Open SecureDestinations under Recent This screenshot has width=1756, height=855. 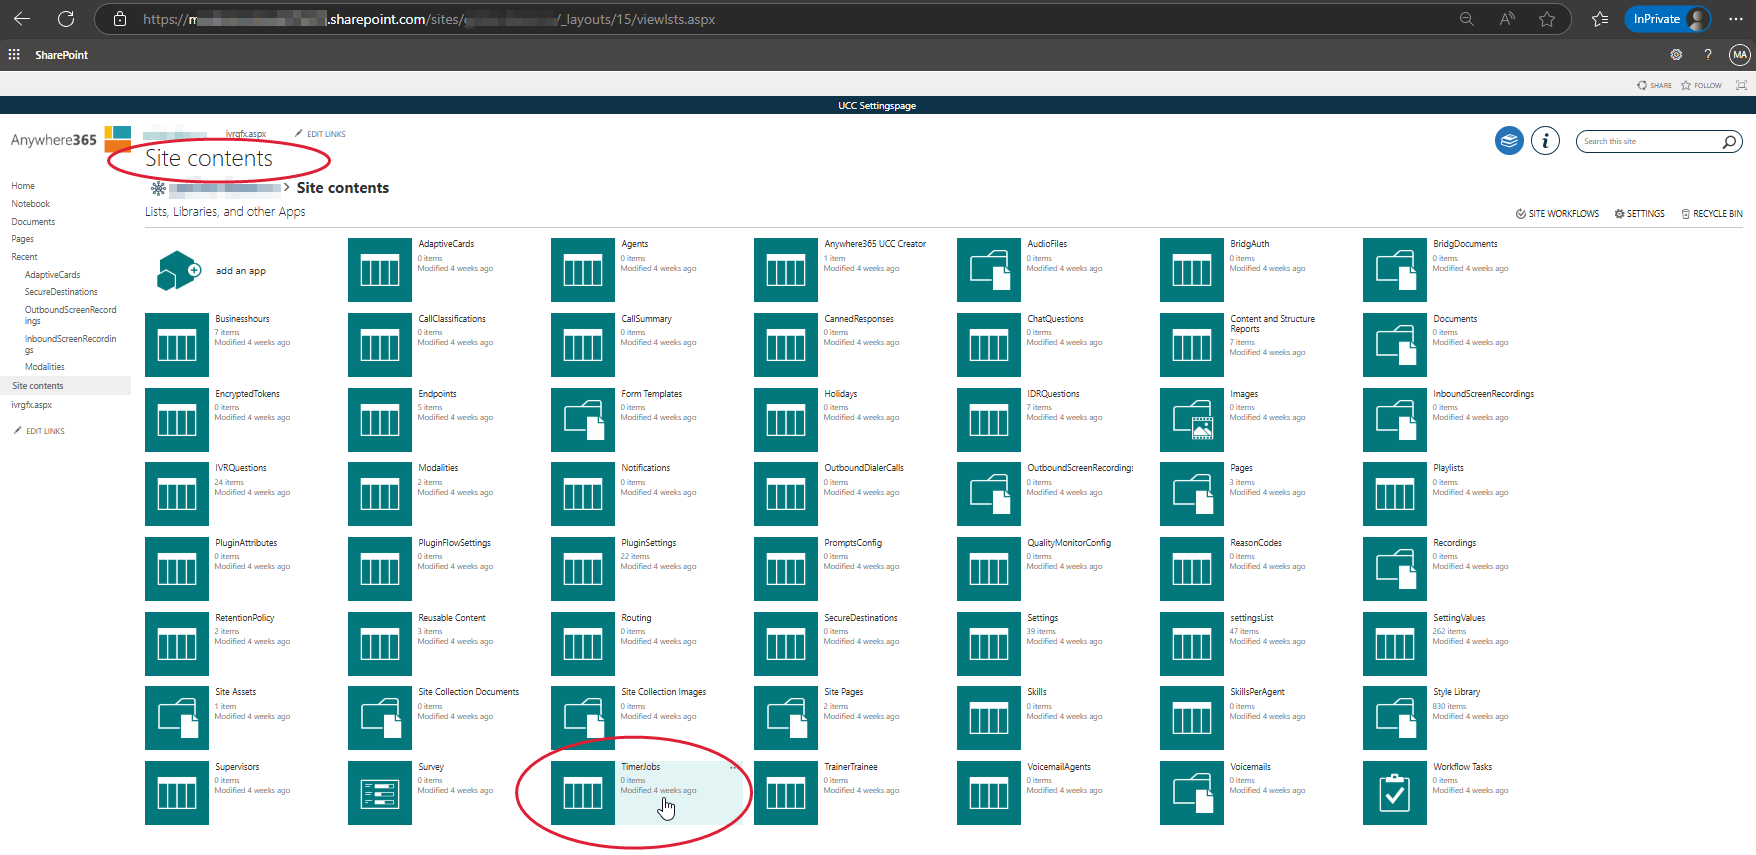(61, 292)
